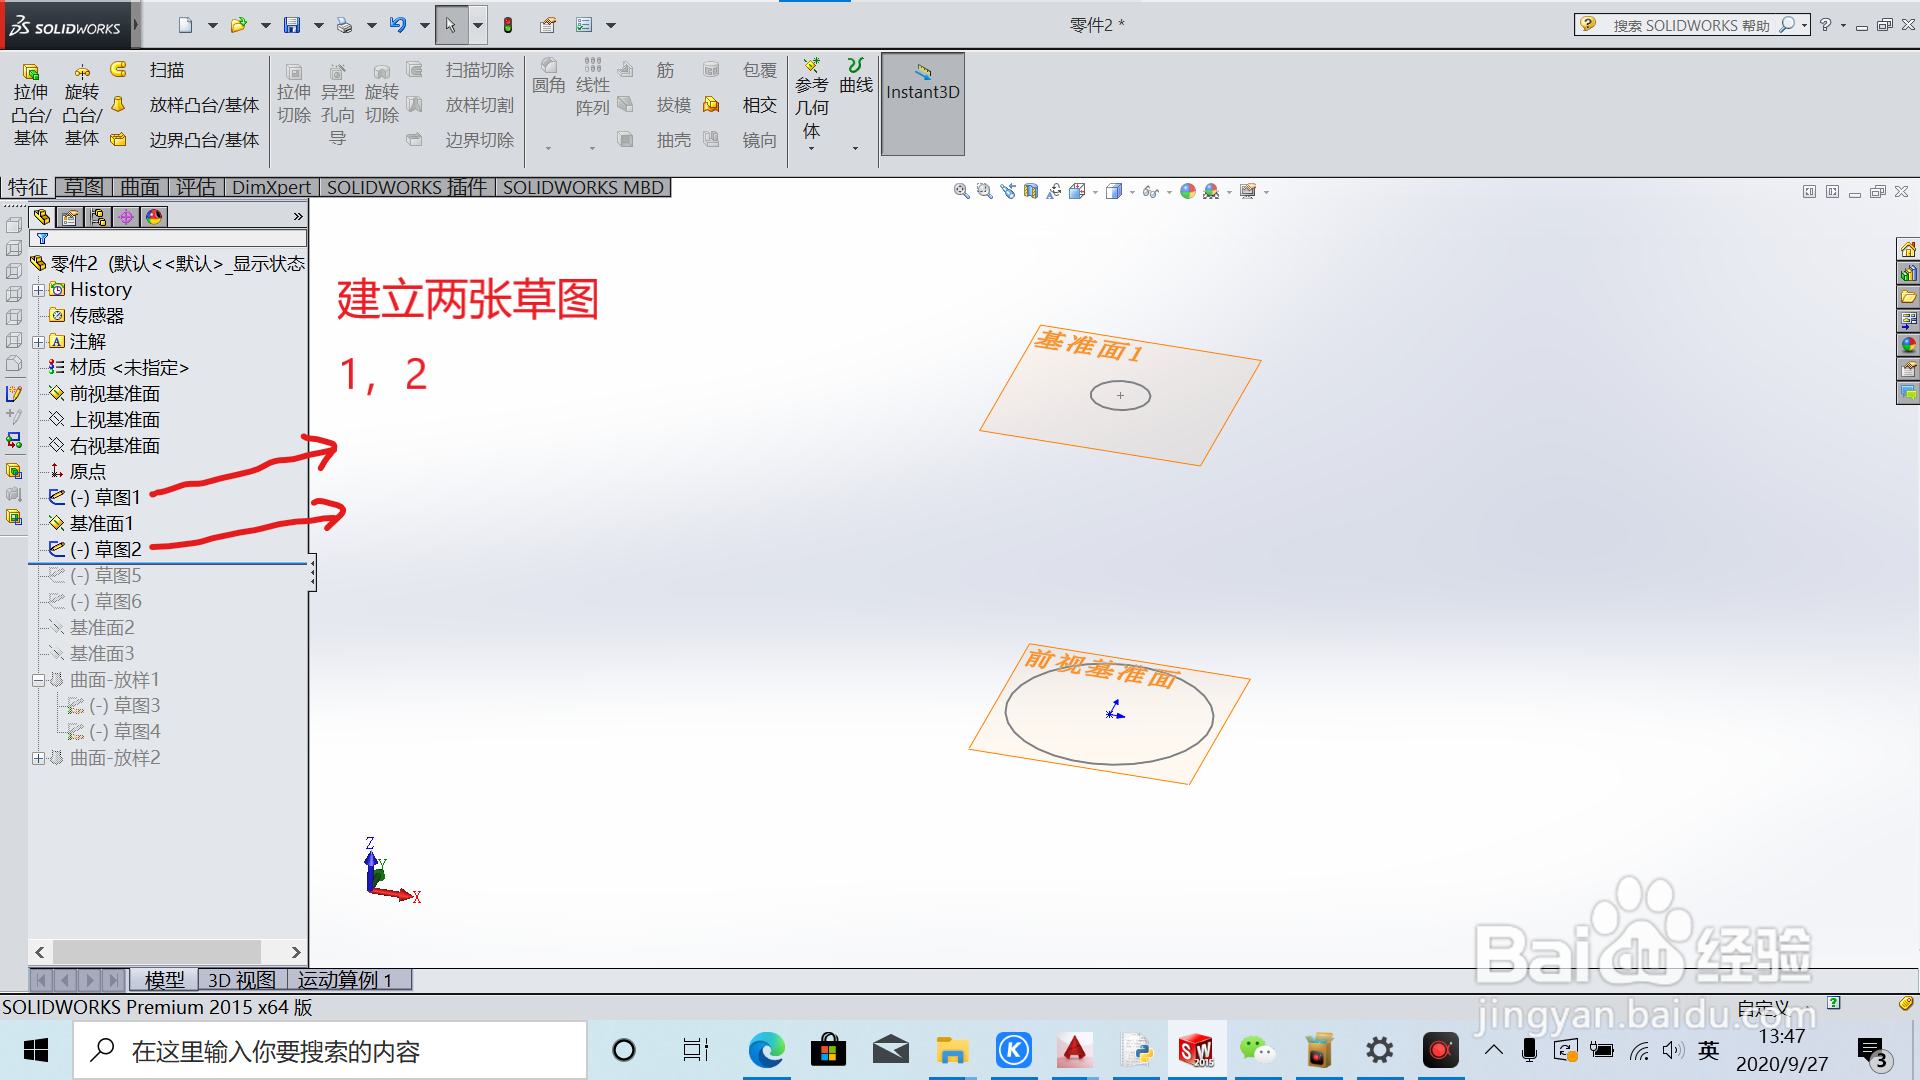
Task: Open the FeatureManager design tree tab
Action: [42, 217]
